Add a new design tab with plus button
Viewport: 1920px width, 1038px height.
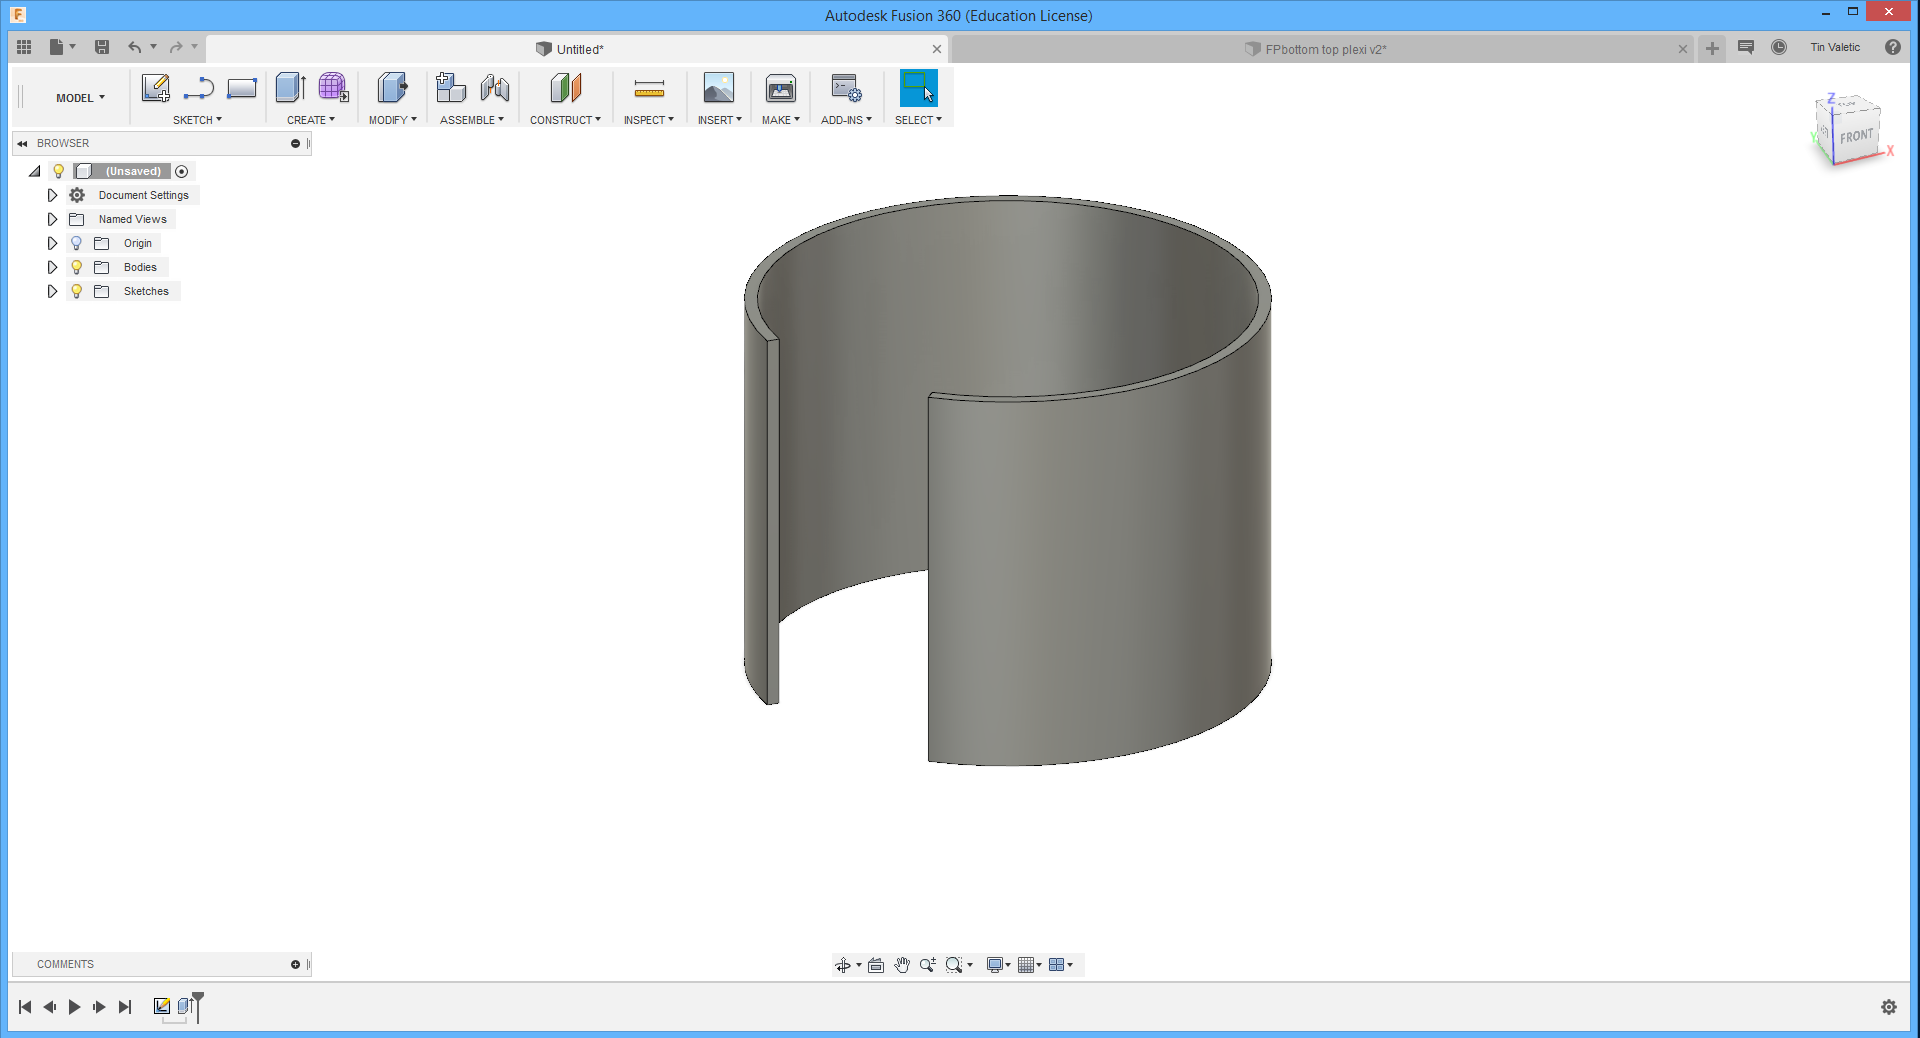1713,48
